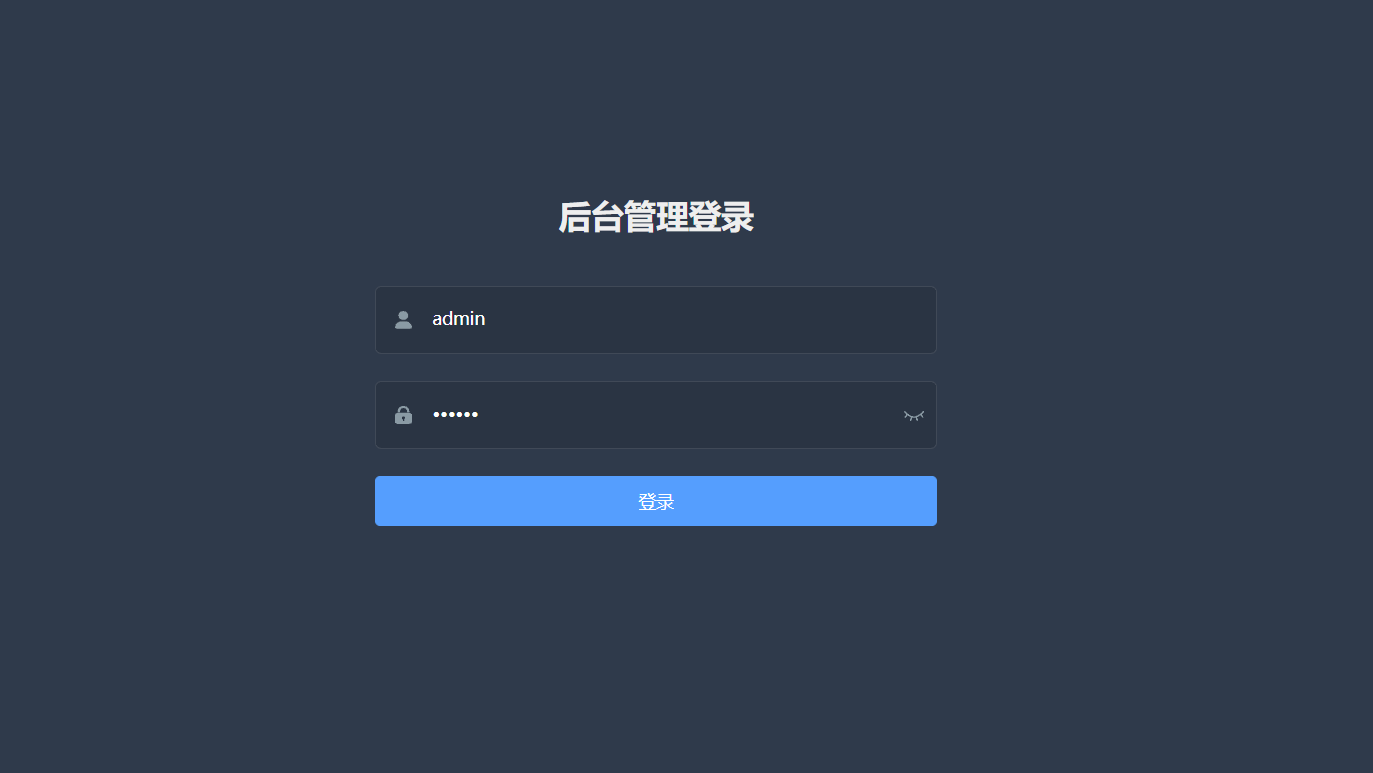1373x773 pixels.
Task: Select the admin text in username field
Action: point(459,319)
